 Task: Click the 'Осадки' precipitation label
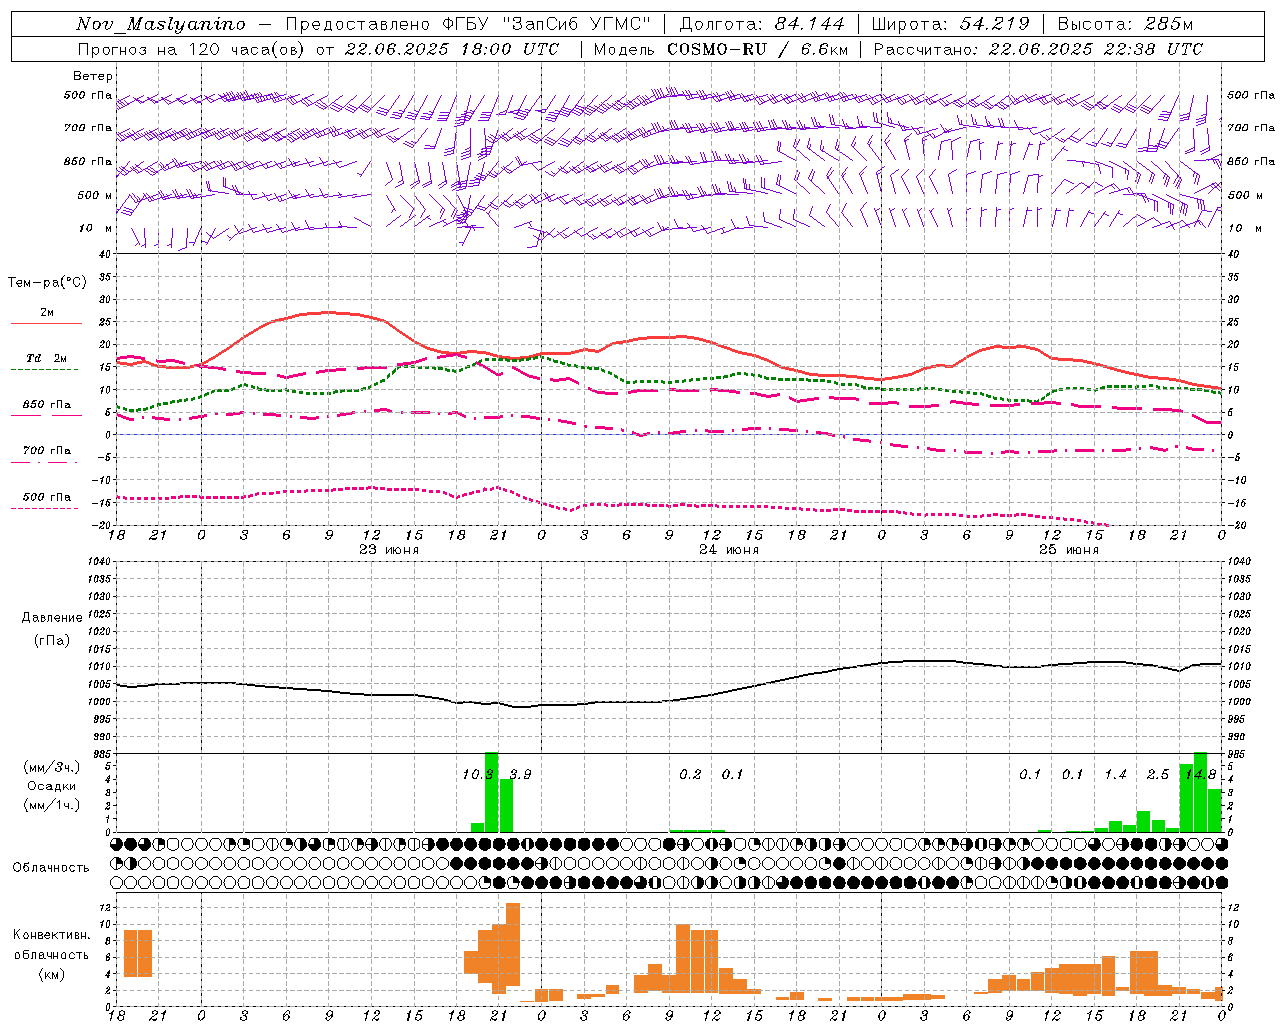tap(52, 786)
